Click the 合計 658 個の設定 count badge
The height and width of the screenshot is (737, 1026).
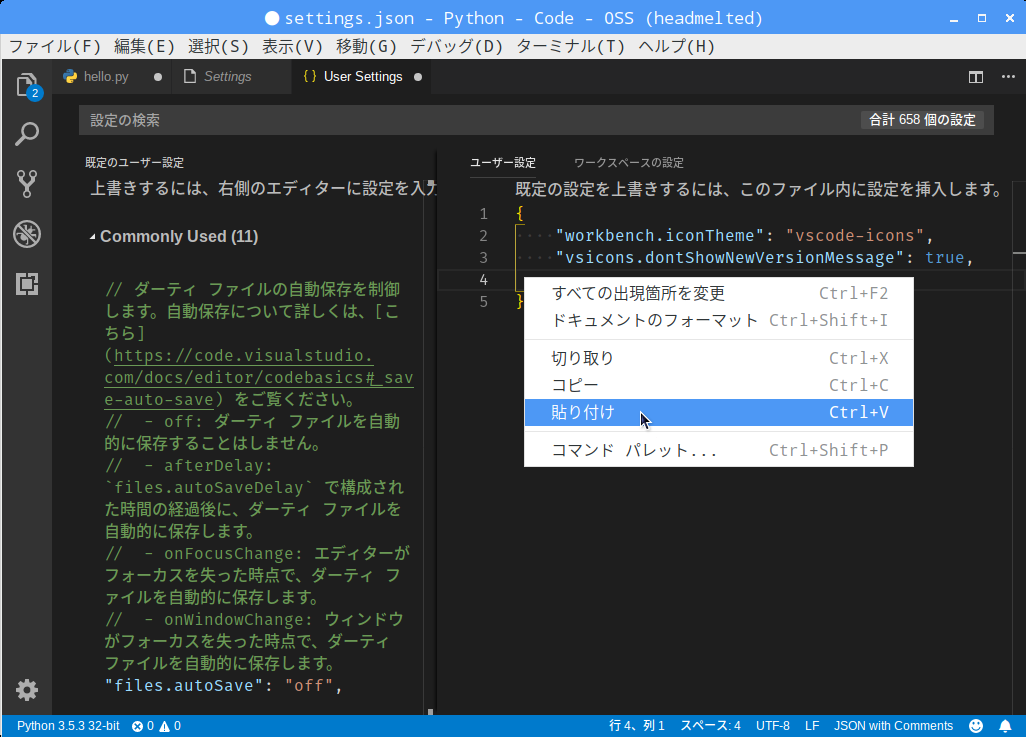pyautogui.click(x=922, y=120)
